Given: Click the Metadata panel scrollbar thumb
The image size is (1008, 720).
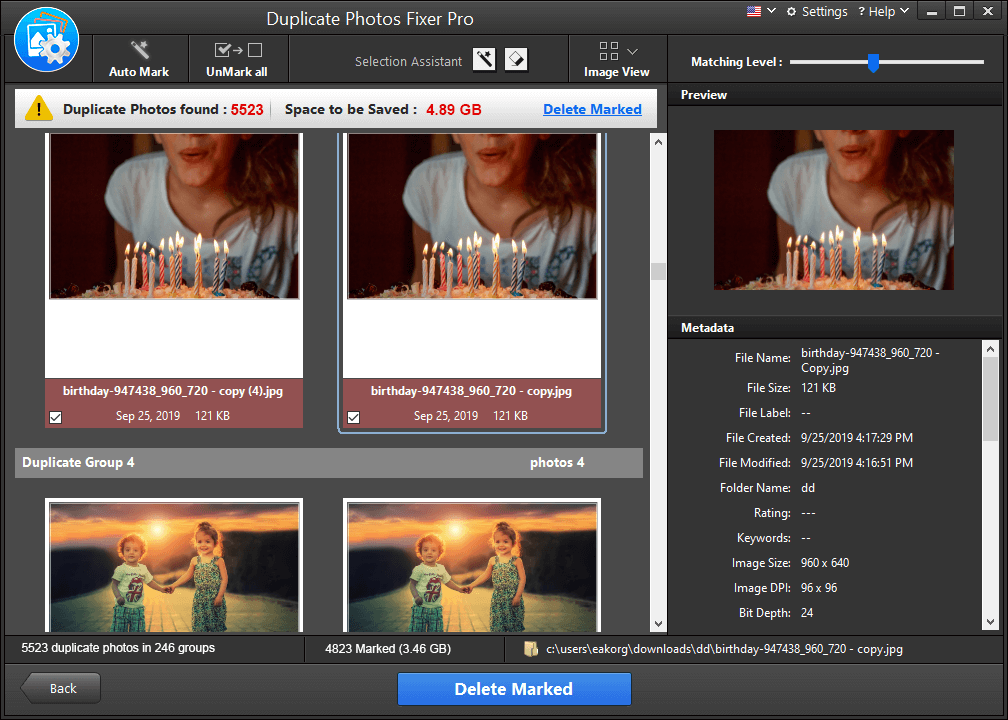Looking at the screenshot, I should coord(991,399).
